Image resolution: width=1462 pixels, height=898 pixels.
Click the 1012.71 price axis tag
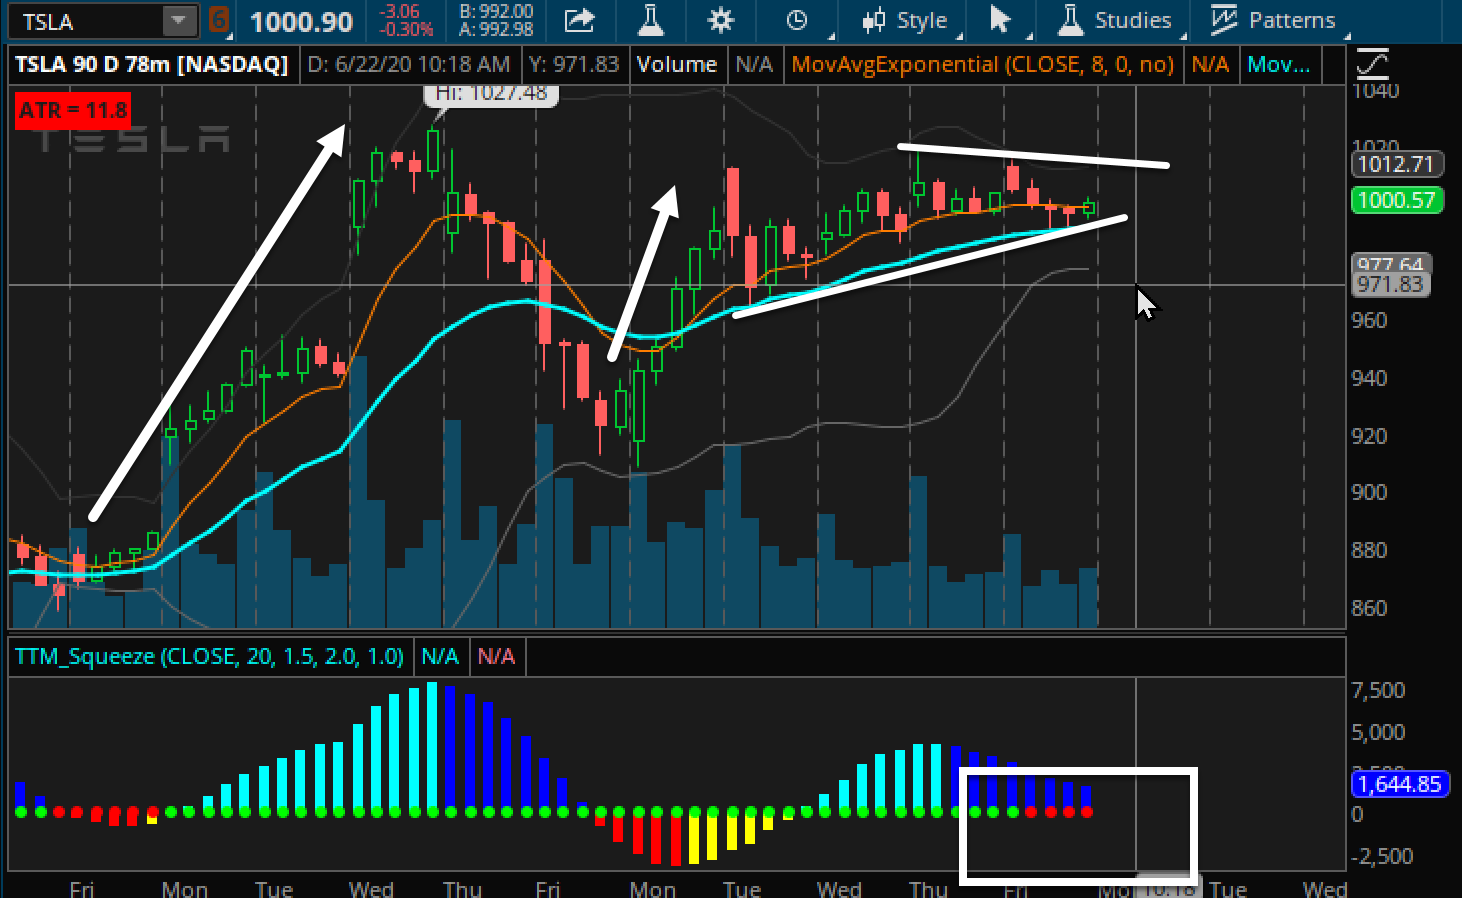[x=1396, y=164]
